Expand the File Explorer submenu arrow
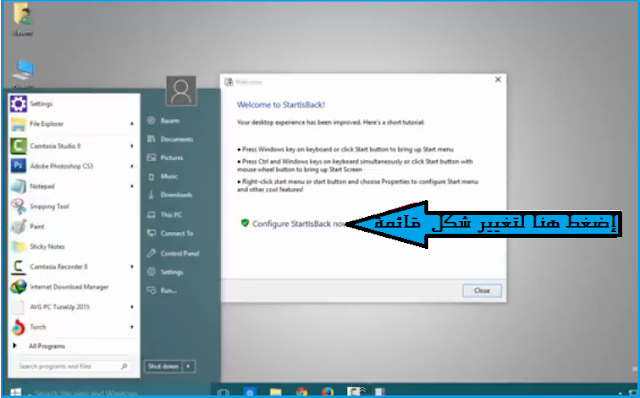 [132, 124]
